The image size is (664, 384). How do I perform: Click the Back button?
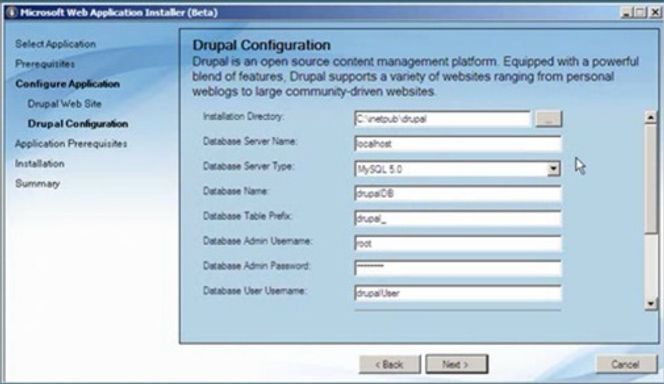tap(390, 365)
